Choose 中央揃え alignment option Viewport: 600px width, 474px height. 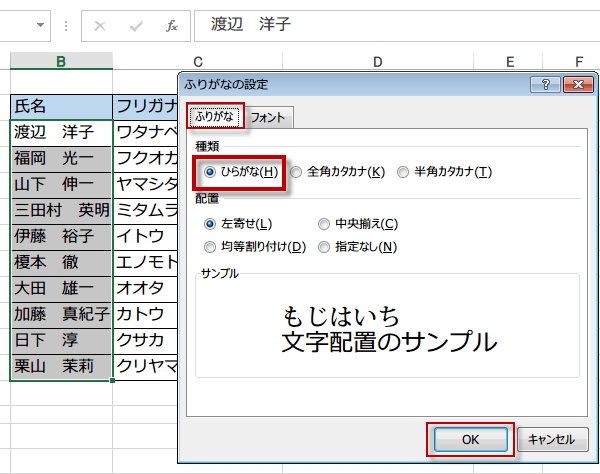coord(325,223)
